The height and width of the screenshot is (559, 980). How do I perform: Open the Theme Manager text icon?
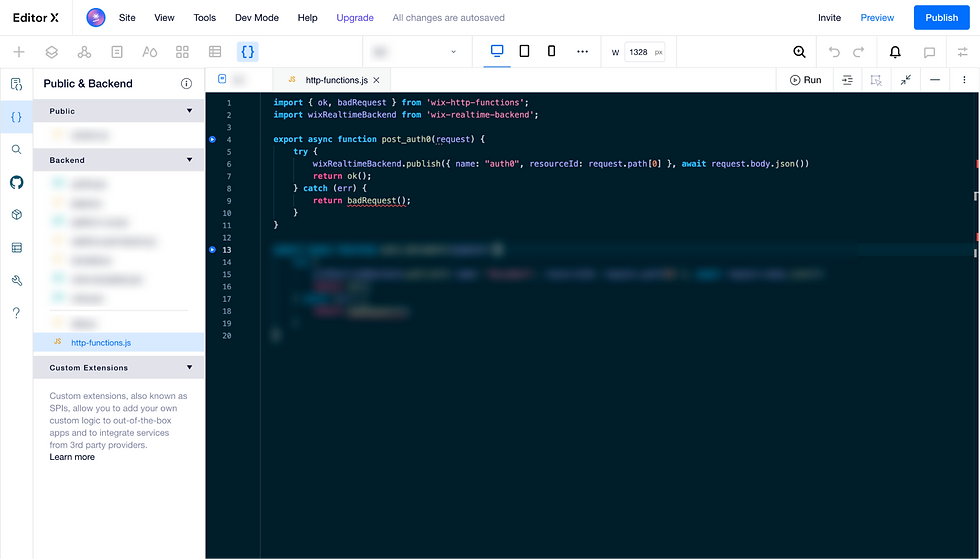[x=149, y=52]
